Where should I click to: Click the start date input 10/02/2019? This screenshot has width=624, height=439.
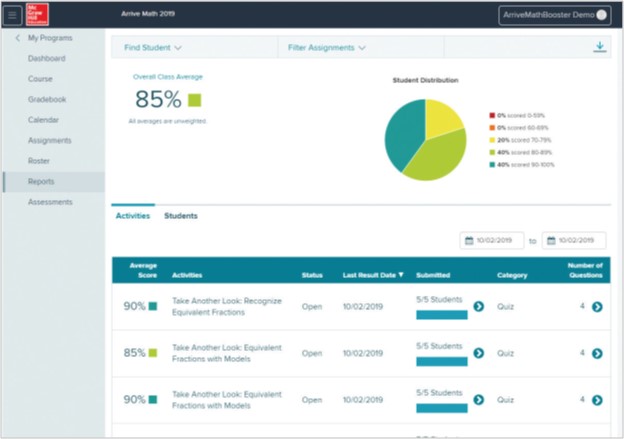point(492,240)
